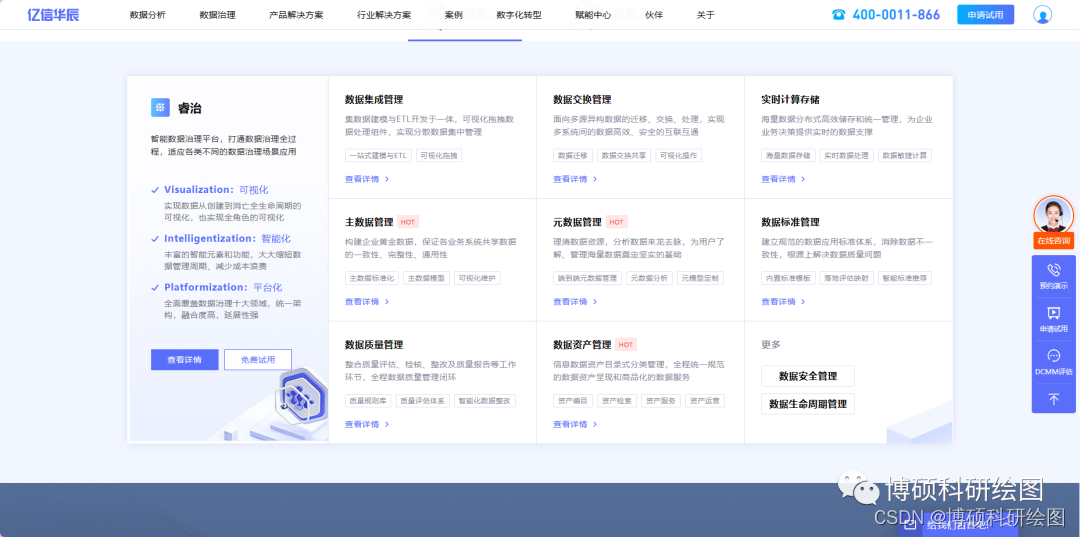This screenshot has height=537, width=1080.
Task: Click the 元数据分析 tag
Action: [649, 278]
